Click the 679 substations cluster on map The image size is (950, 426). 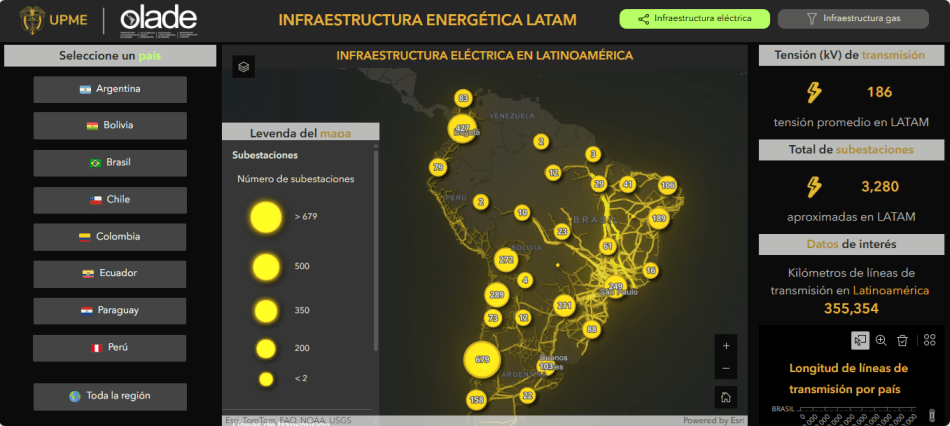(x=482, y=359)
